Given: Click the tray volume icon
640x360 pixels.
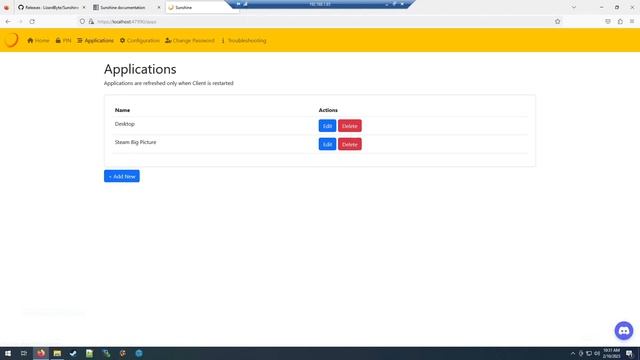Looking at the screenshot, I should tap(597, 353).
